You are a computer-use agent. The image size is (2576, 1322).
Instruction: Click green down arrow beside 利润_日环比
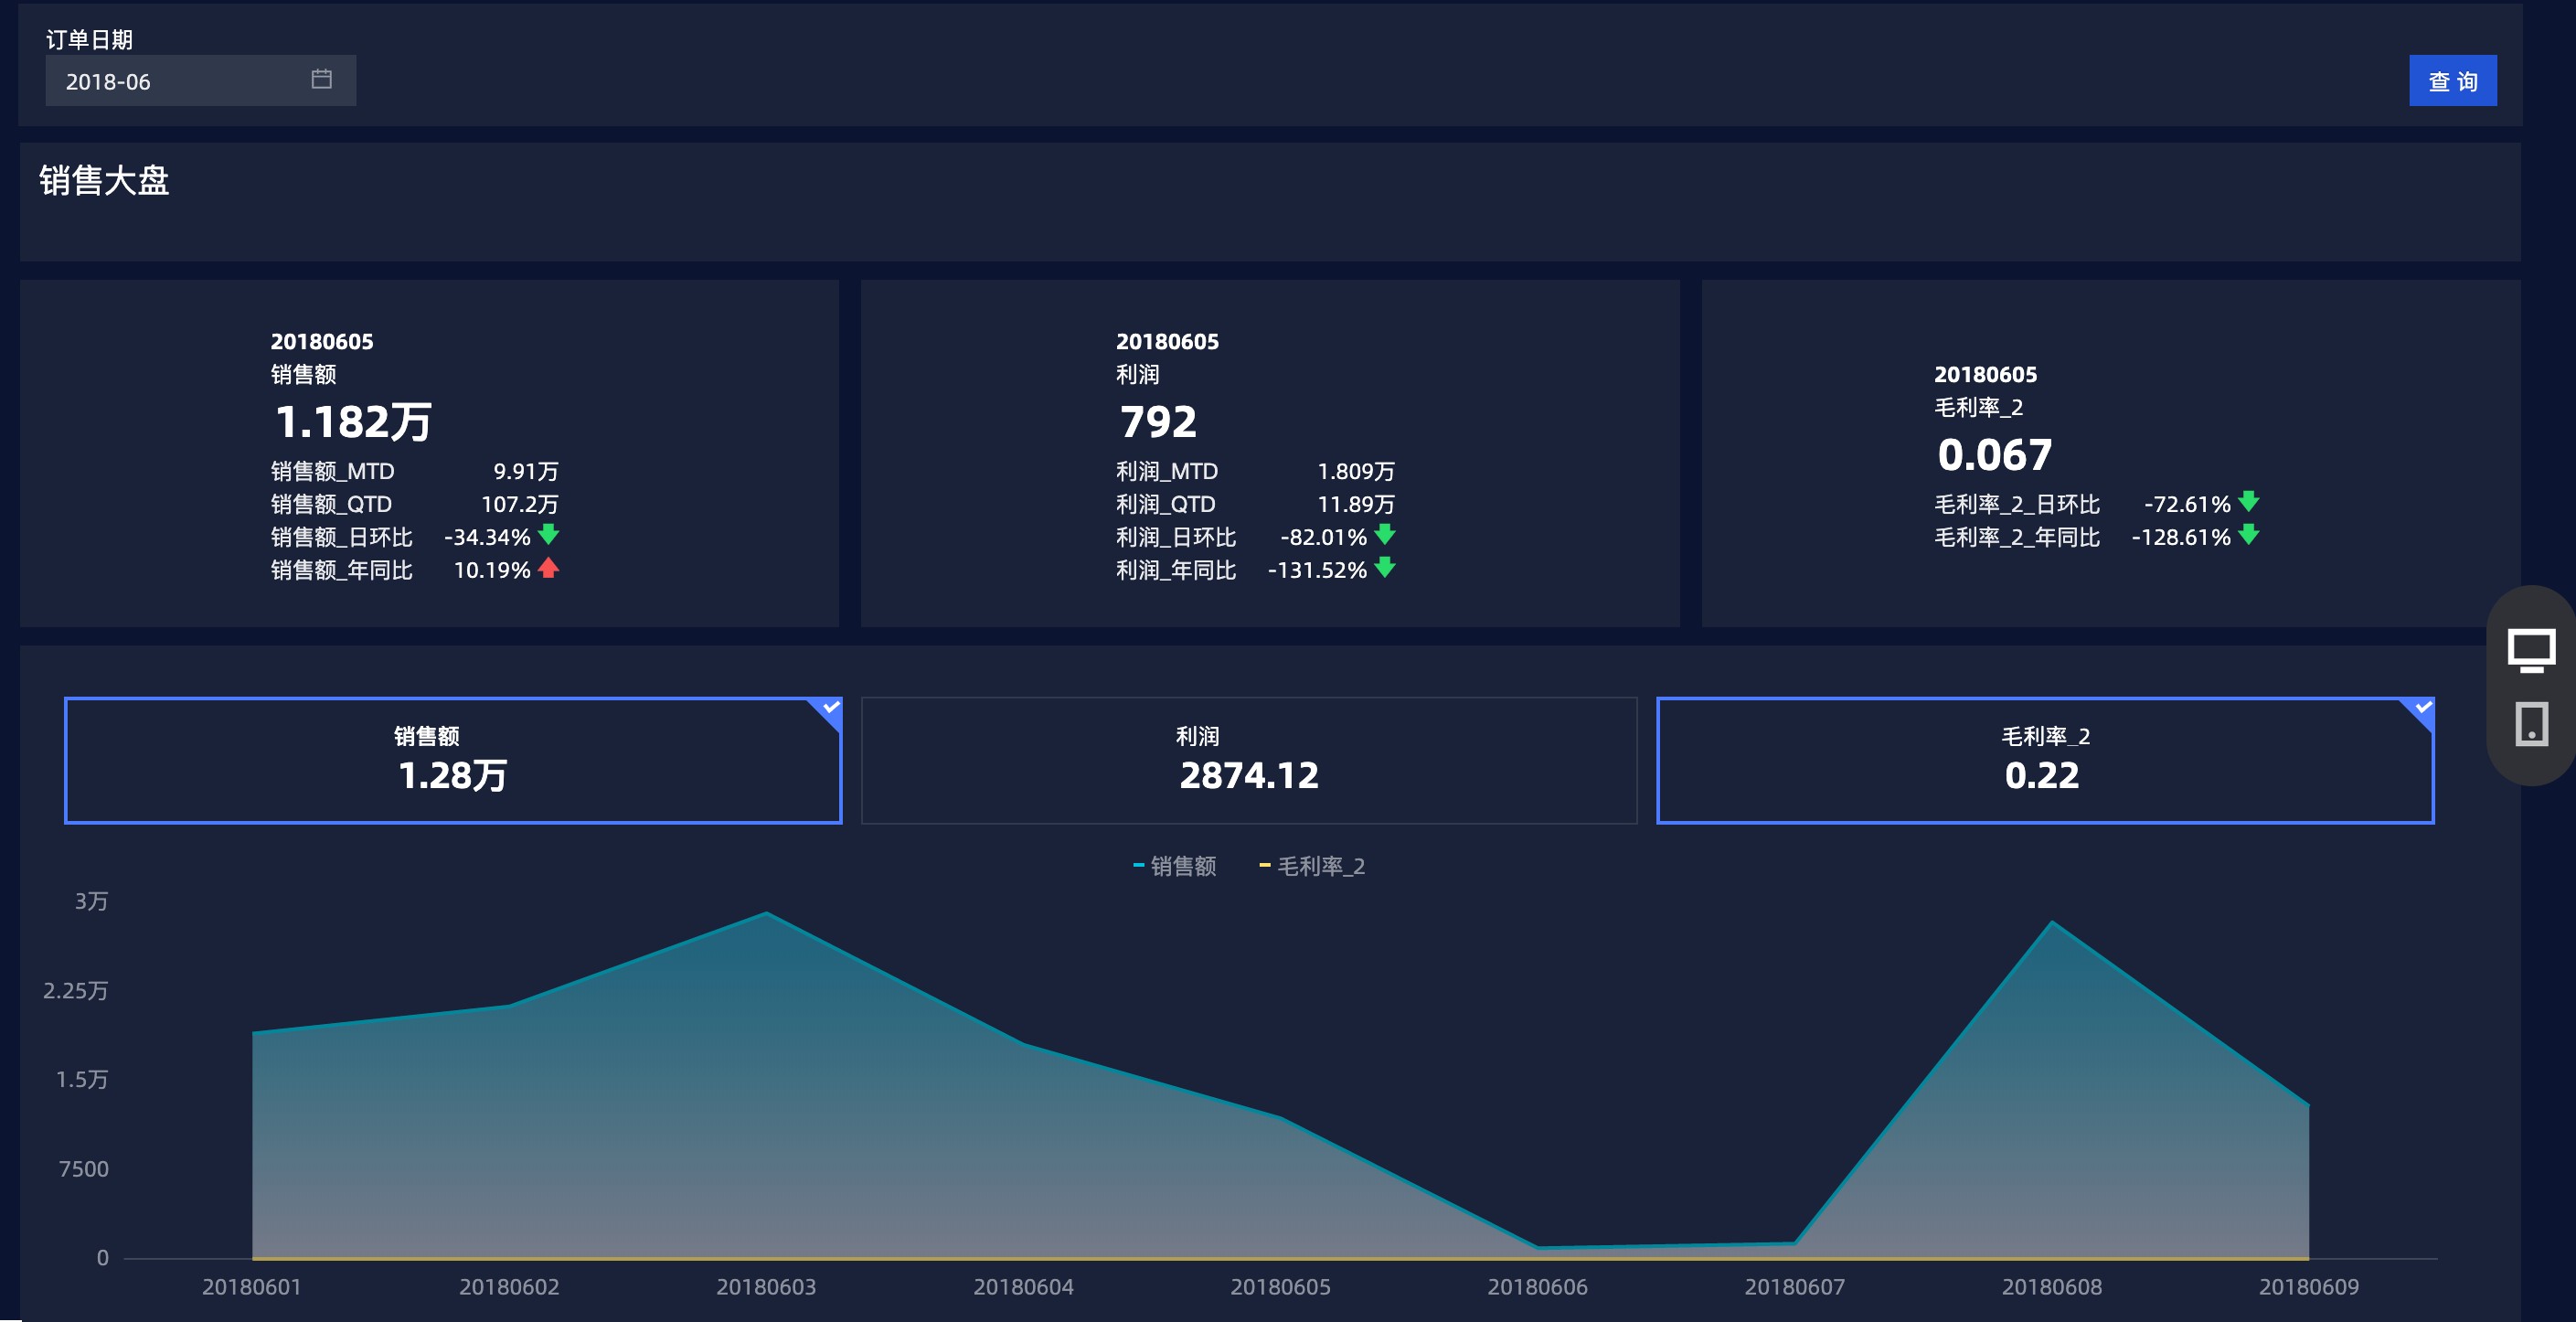coord(1385,535)
